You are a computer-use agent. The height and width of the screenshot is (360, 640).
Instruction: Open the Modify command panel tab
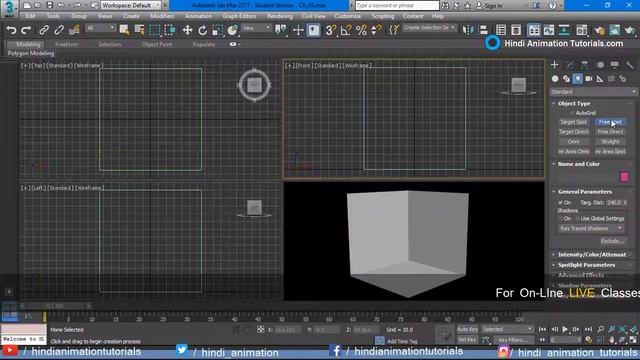click(x=569, y=64)
